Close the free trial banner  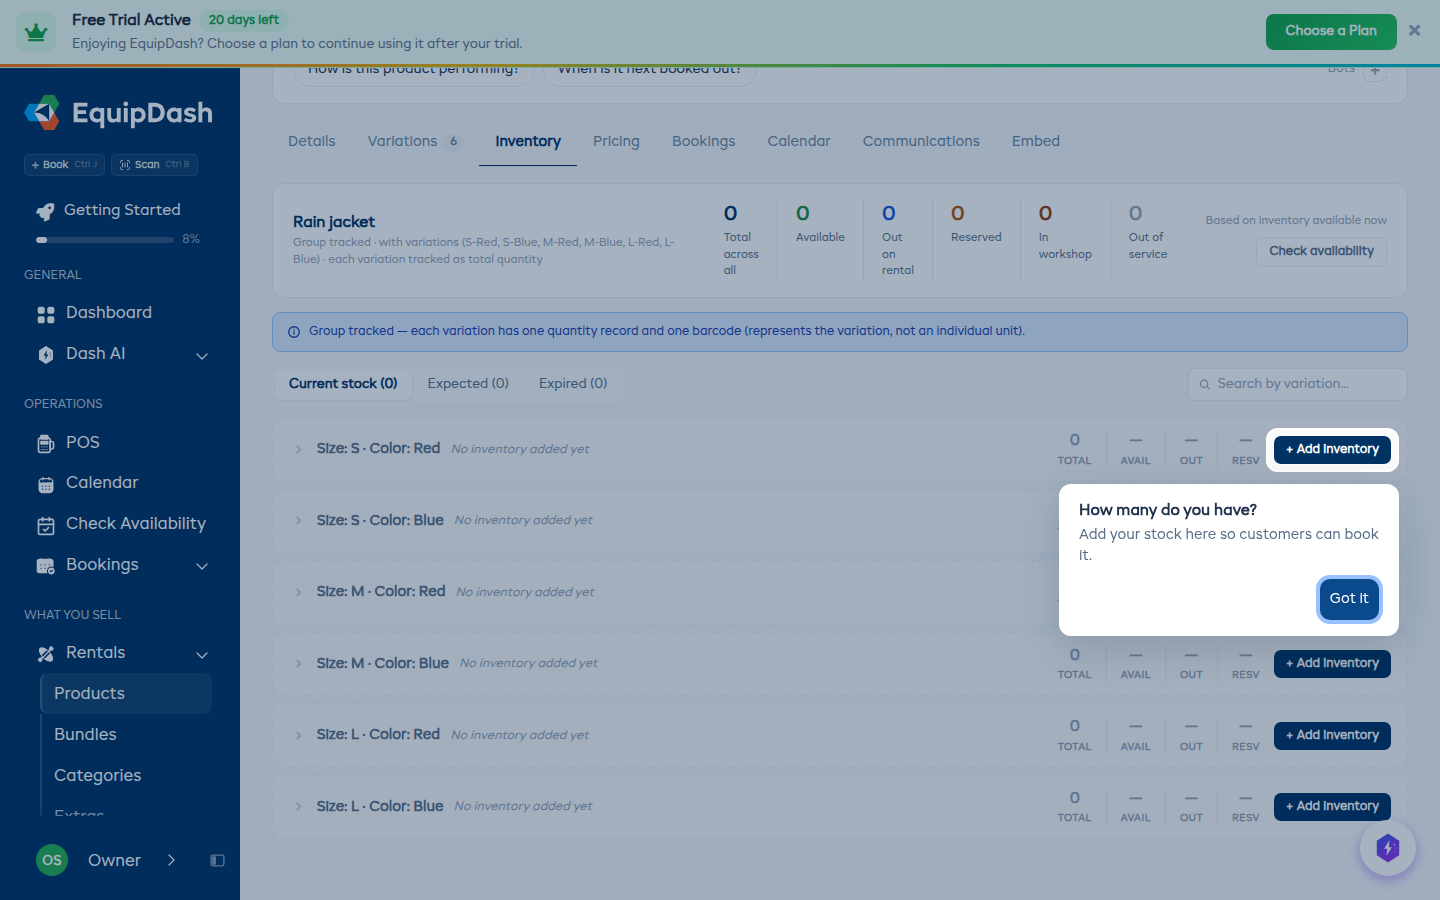click(x=1414, y=31)
